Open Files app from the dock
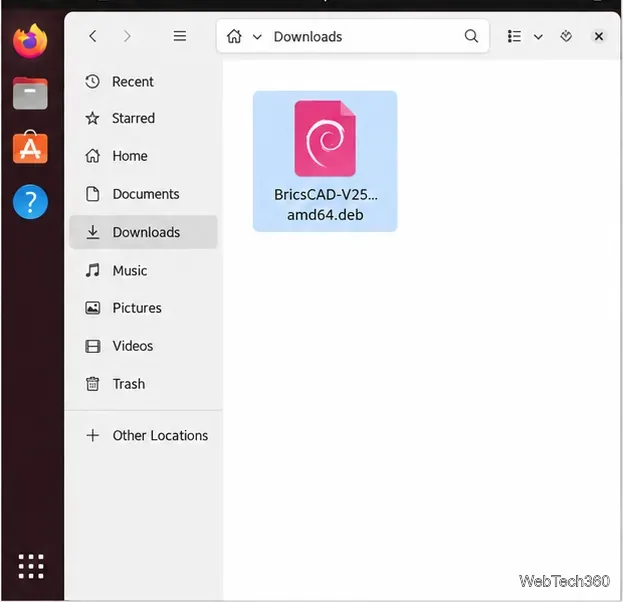Viewport: 623px width, 602px height. pos(30,93)
